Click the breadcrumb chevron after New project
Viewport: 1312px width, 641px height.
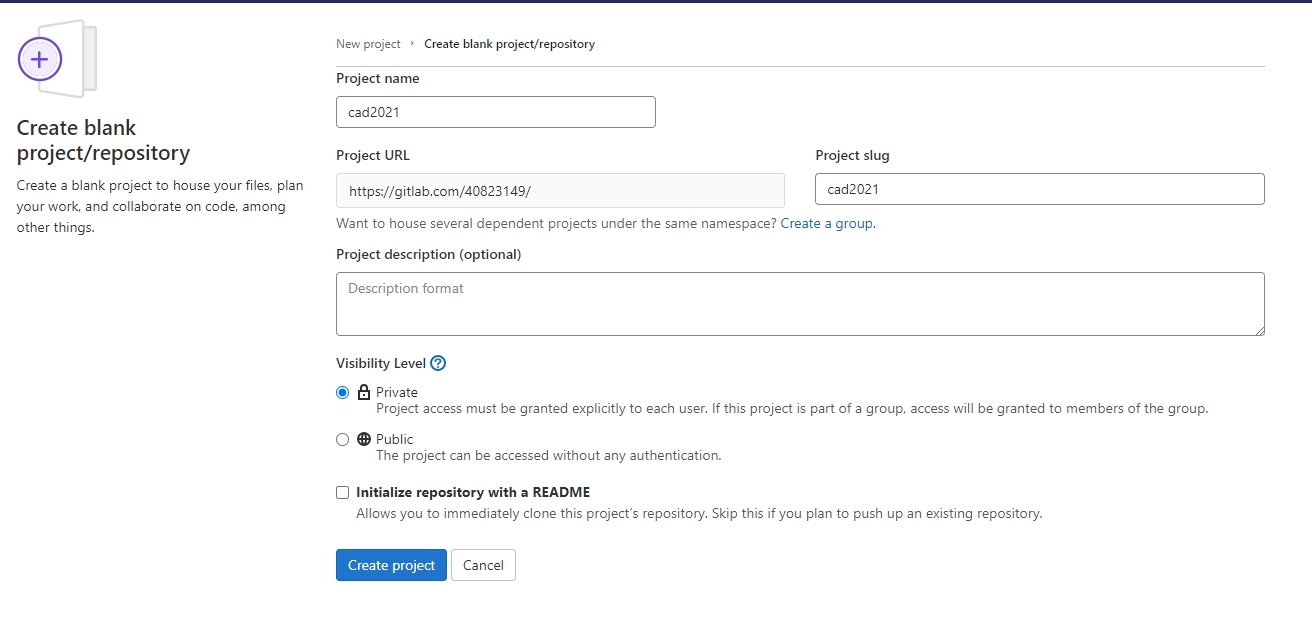412,44
